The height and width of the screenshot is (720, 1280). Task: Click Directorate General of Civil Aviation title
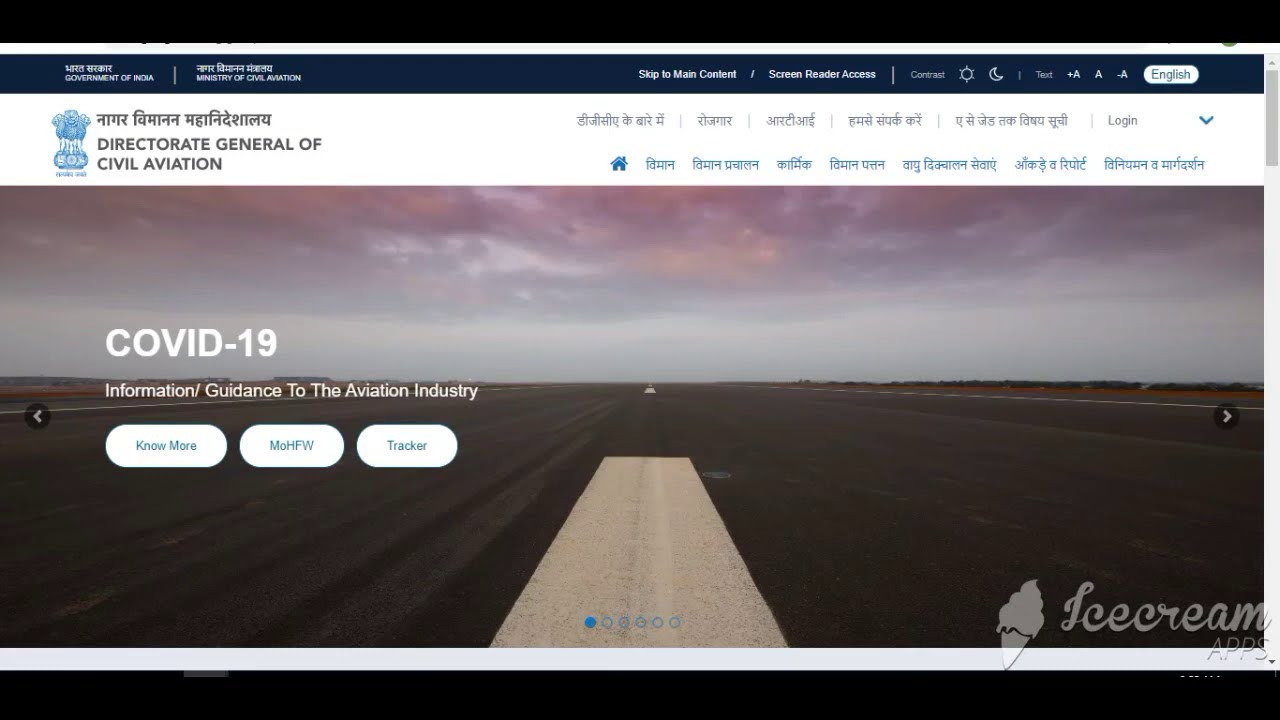(209, 154)
